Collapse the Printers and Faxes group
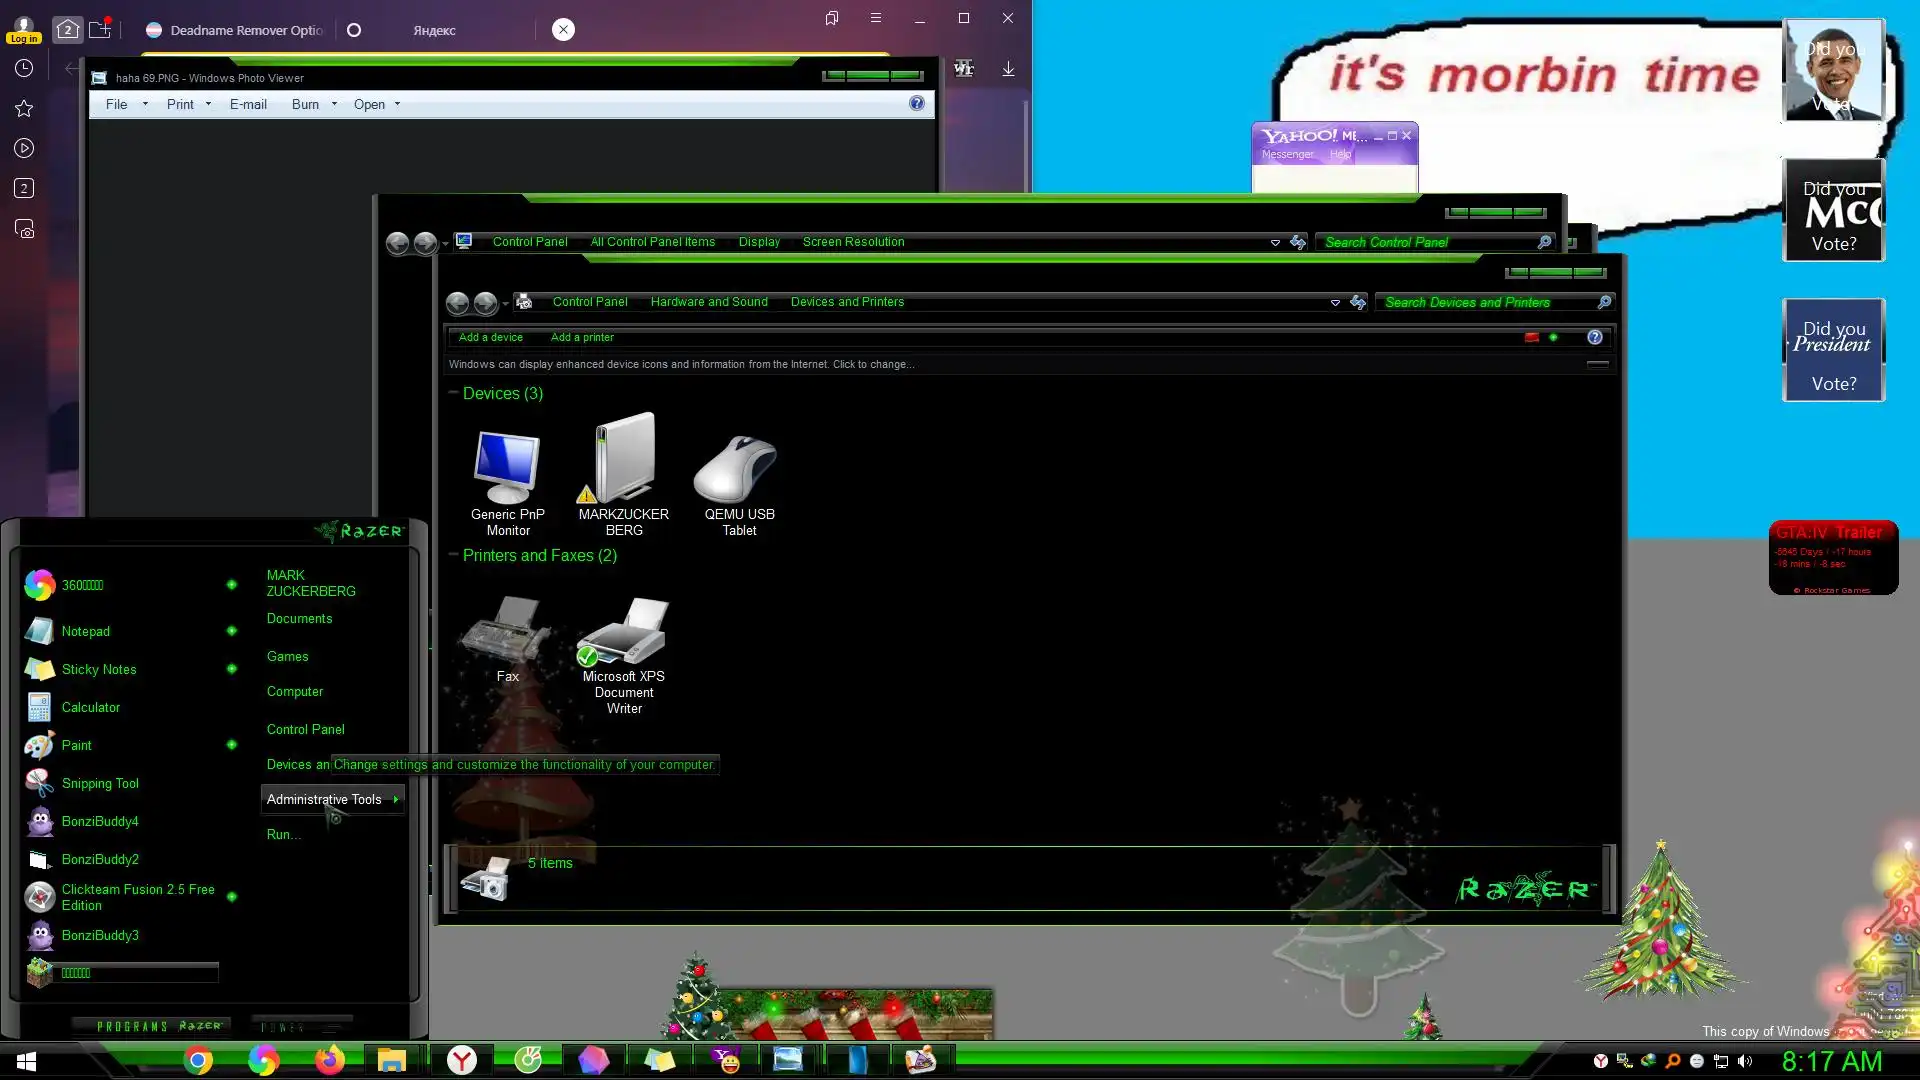 point(454,554)
